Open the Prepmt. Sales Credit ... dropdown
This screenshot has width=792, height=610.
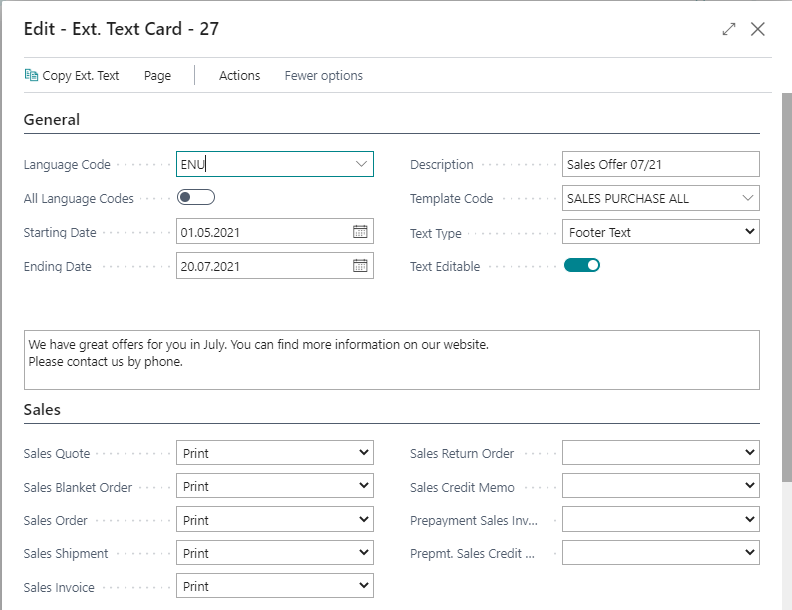[x=661, y=553]
